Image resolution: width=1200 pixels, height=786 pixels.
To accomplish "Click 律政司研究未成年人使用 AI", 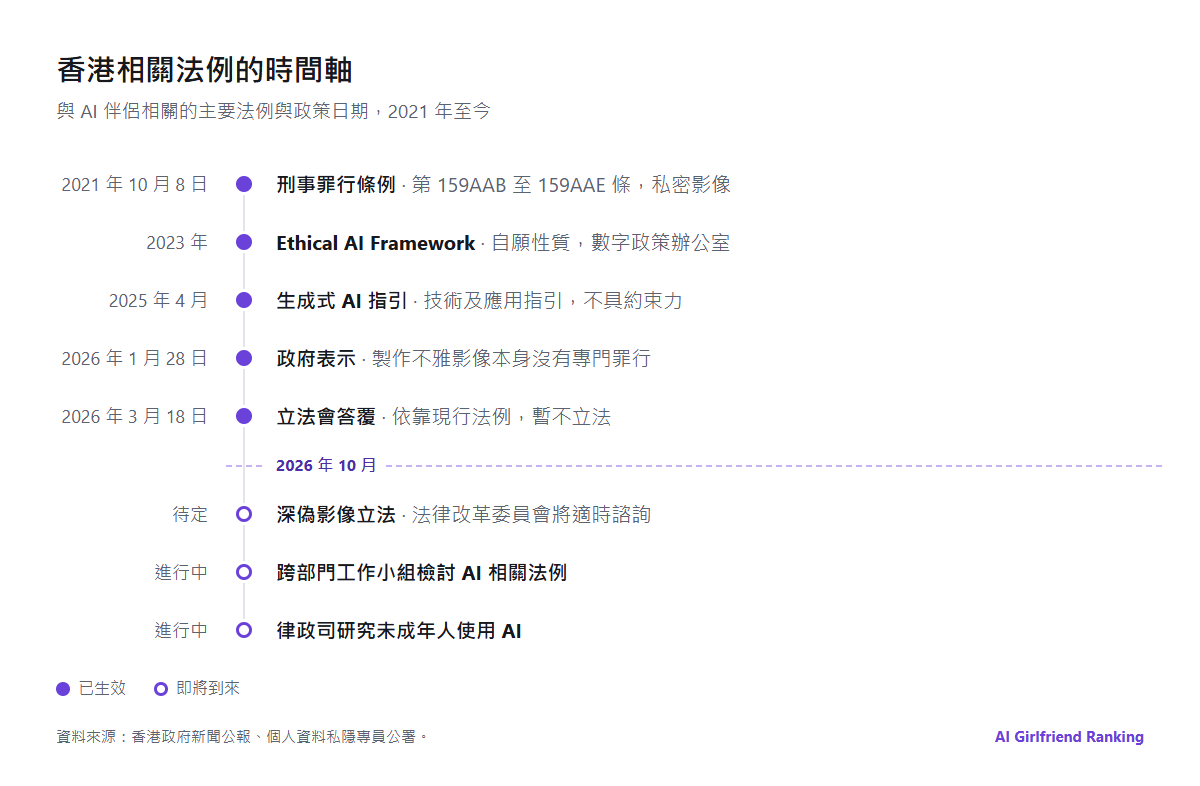I will pyautogui.click(x=399, y=630).
